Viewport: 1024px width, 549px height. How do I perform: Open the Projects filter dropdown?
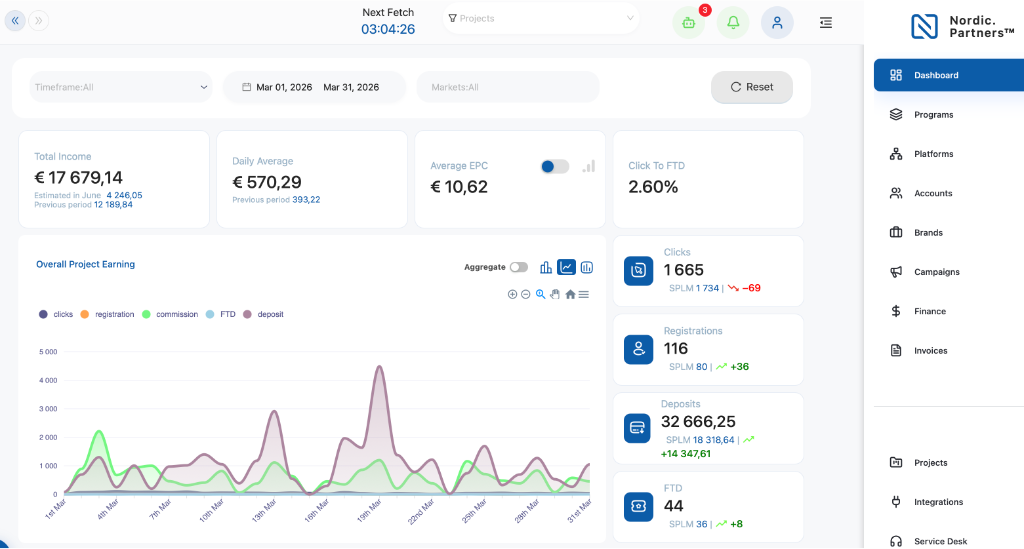pos(541,18)
